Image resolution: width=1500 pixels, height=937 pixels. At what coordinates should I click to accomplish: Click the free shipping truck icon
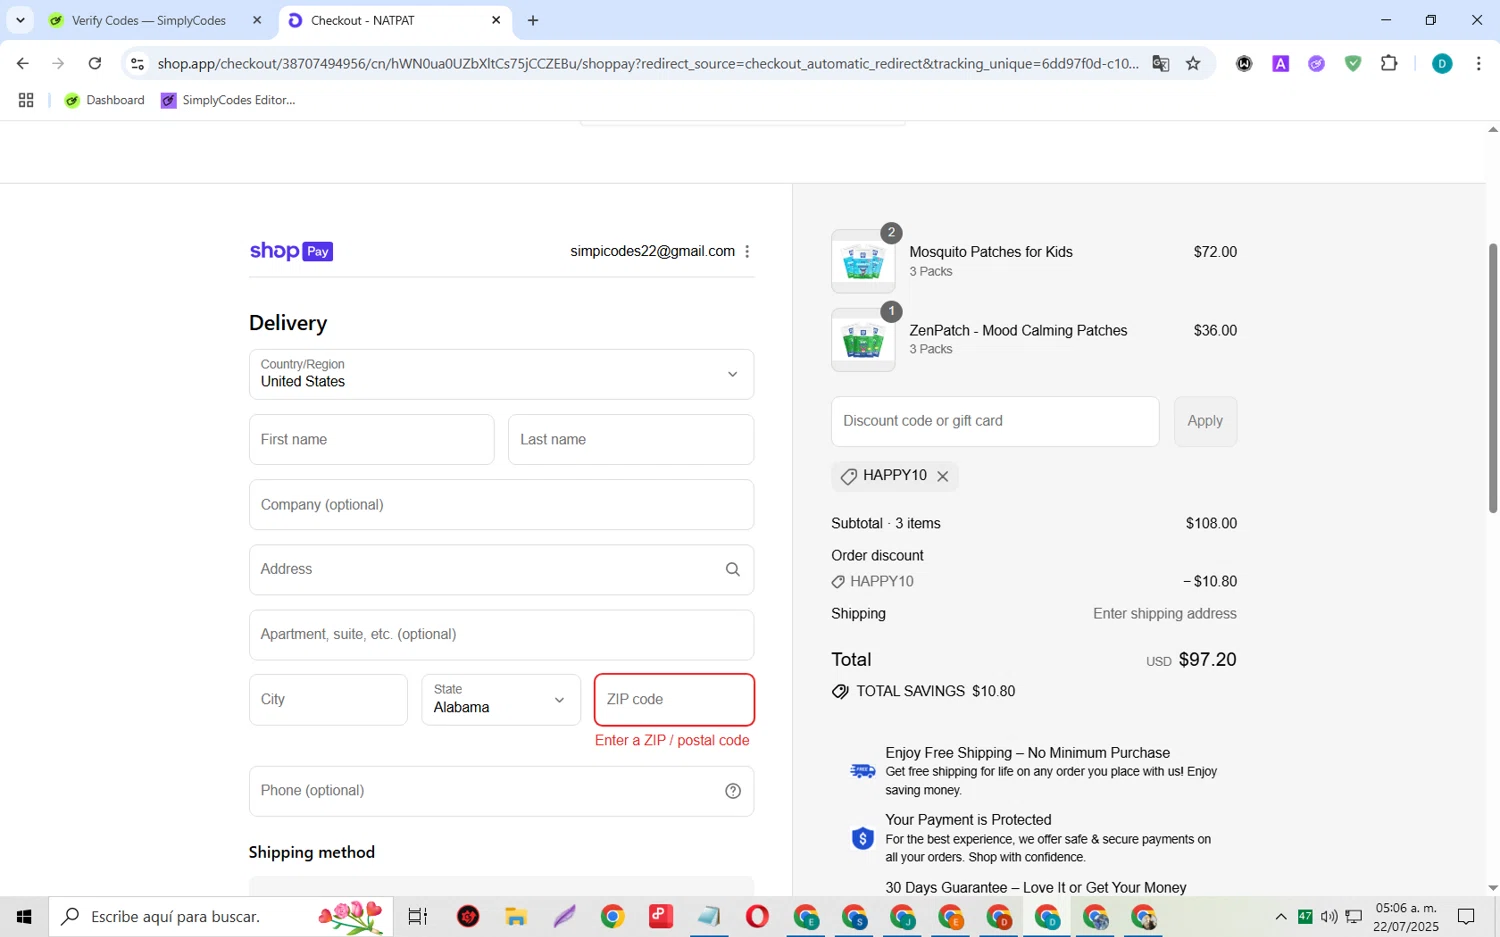coord(862,771)
